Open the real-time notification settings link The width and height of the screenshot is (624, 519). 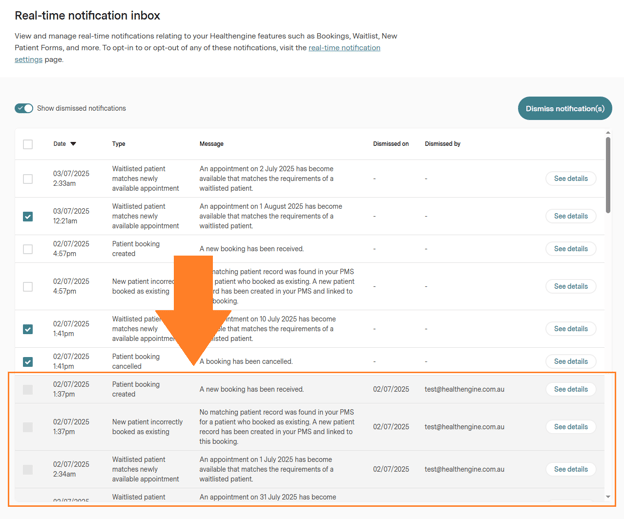[344, 48]
